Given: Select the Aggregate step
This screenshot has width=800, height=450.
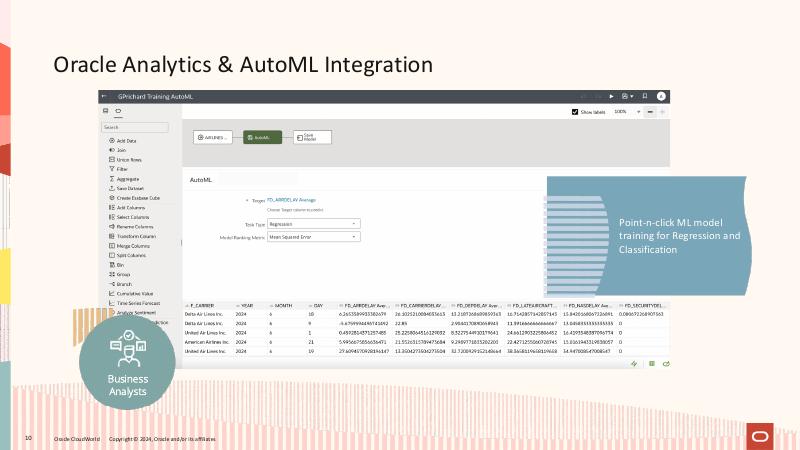Looking at the screenshot, I should 124,179.
